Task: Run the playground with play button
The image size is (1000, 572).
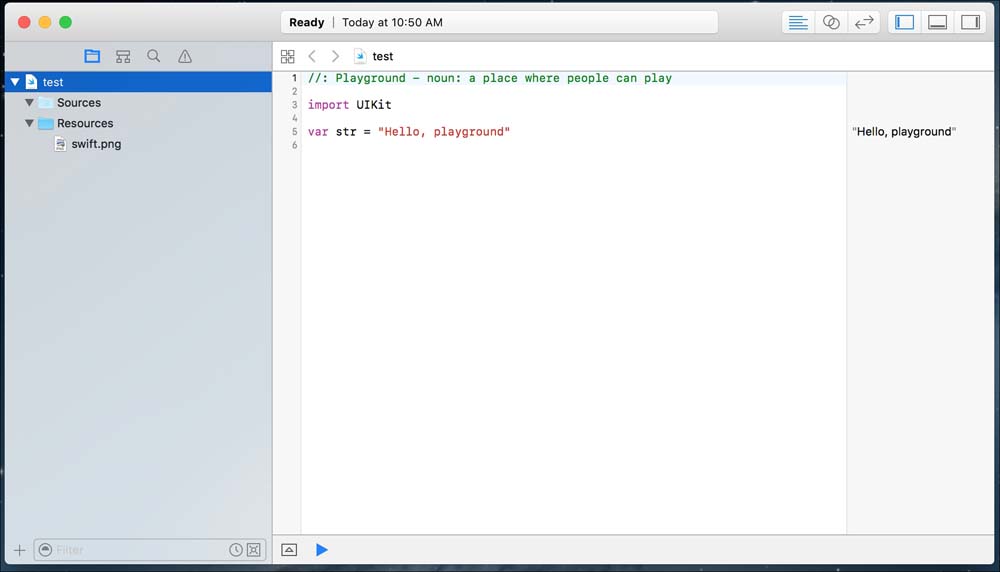Action: [x=322, y=550]
